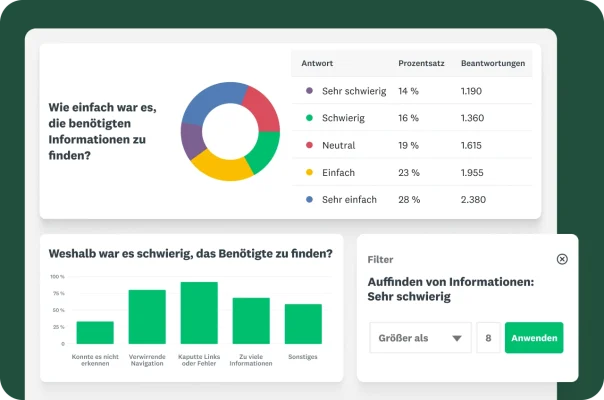This screenshot has width=604, height=400.
Task: Click the 'Sonstiges' axis label
Action: [x=303, y=357]
